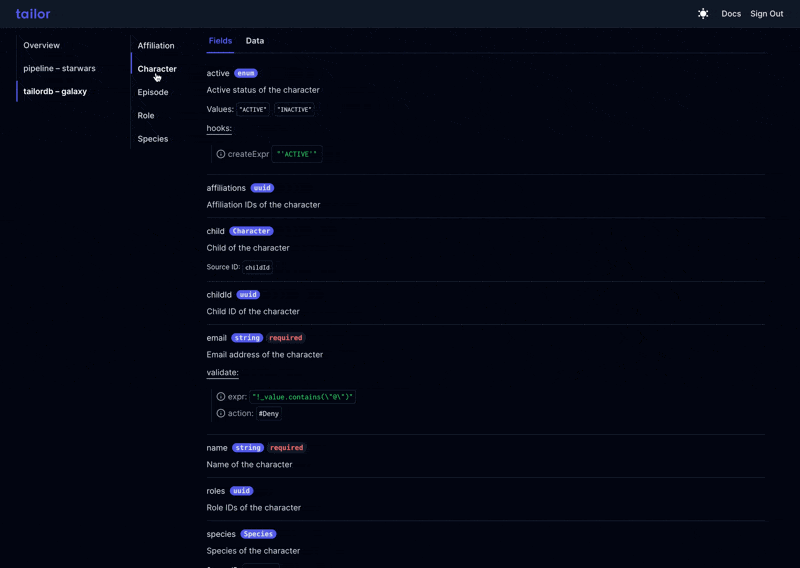Click 'Child ID of the character' description
The image size is (800, 568).
253,311
